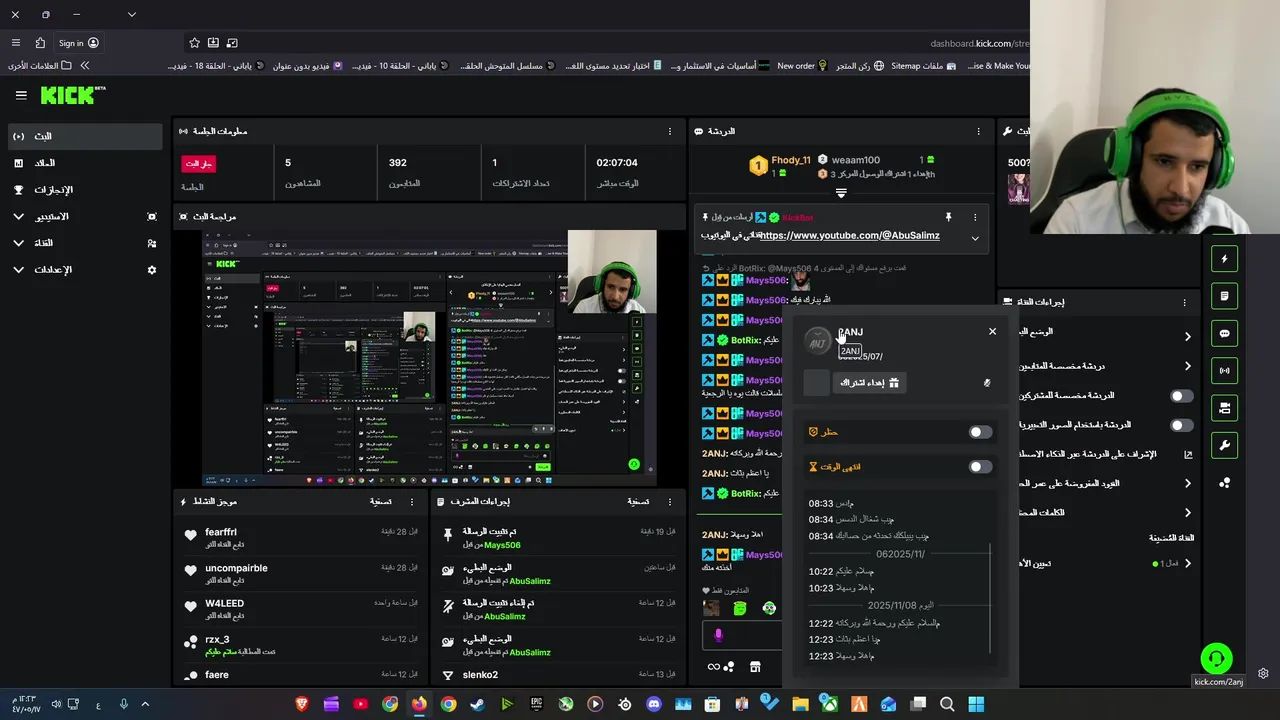Viewport: 1280px width, 720px height.
Task: Open the document notes sidebar icon
Action: tap(1224, 296)
